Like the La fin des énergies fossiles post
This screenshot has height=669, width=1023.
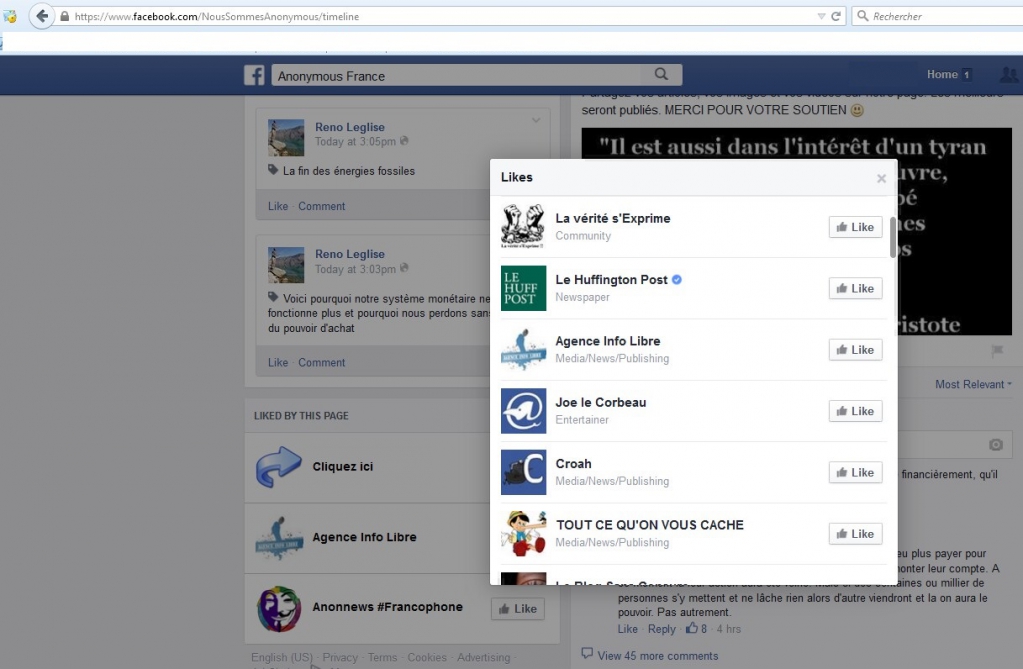(x=278, y=206)
